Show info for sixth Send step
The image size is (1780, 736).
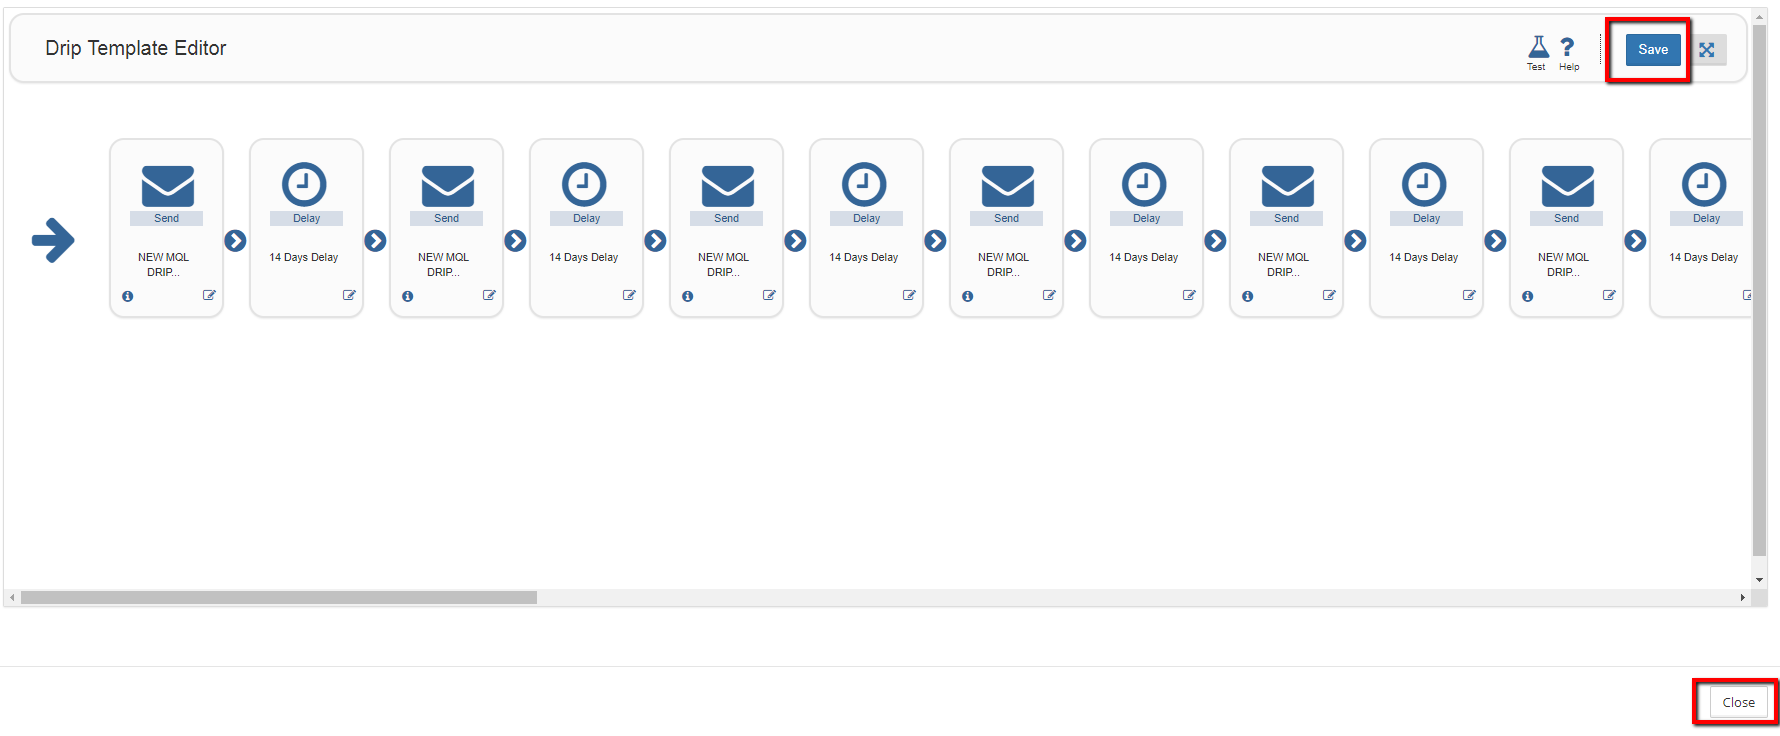click(1528, 296)
